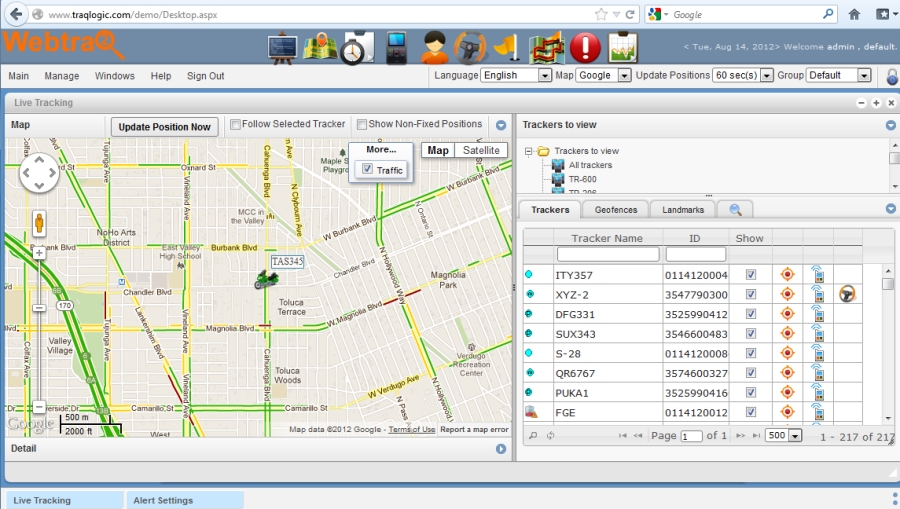Open the Update Positions interval dropdown
The image size is (900, 509).
[743, 75]
